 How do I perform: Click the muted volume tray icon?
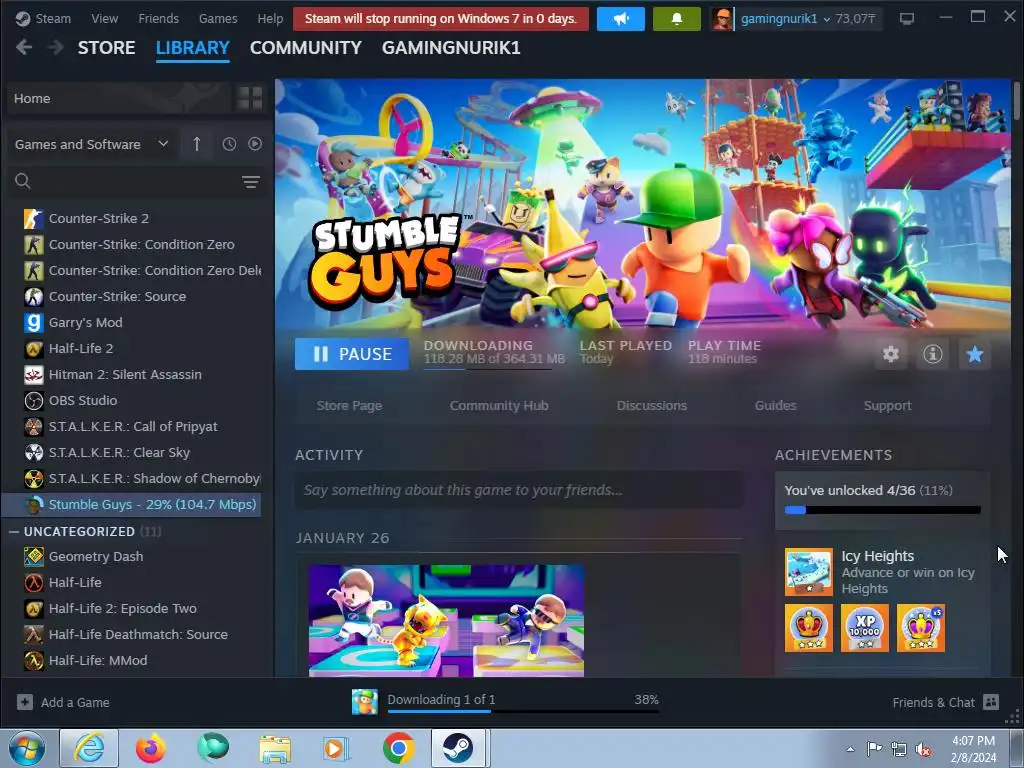click(x=923, y=749)
